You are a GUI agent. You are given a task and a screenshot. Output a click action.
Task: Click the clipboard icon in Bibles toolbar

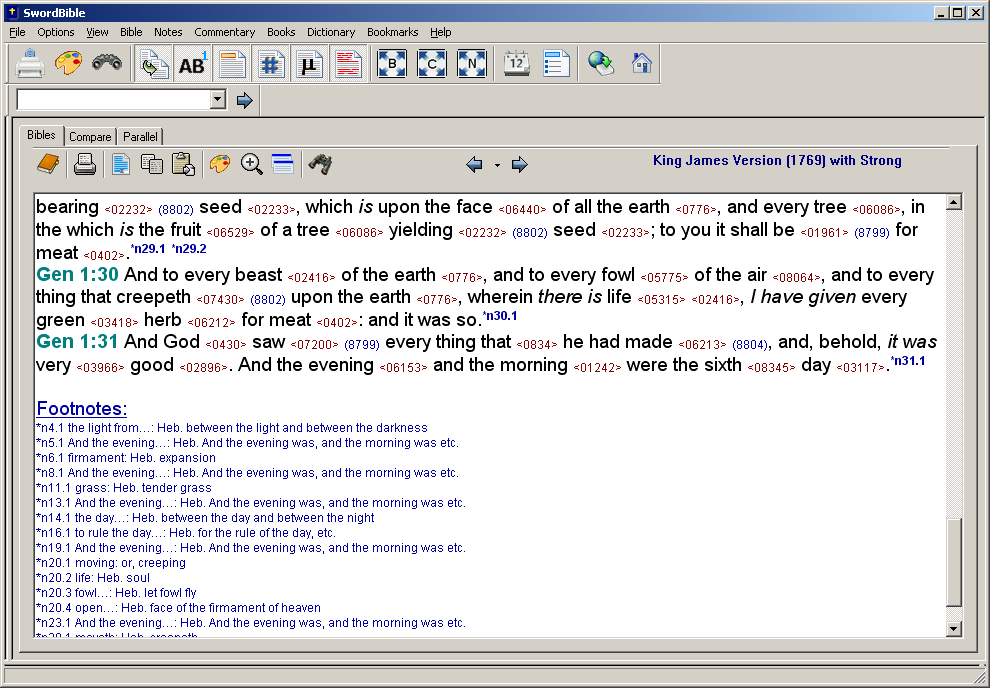tap(183, 164)
